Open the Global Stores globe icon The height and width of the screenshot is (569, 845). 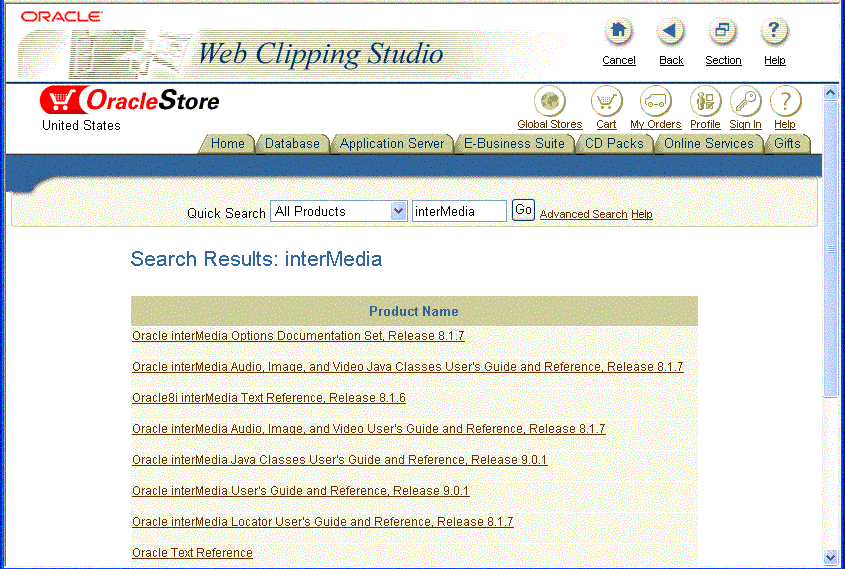click(550, 101)
